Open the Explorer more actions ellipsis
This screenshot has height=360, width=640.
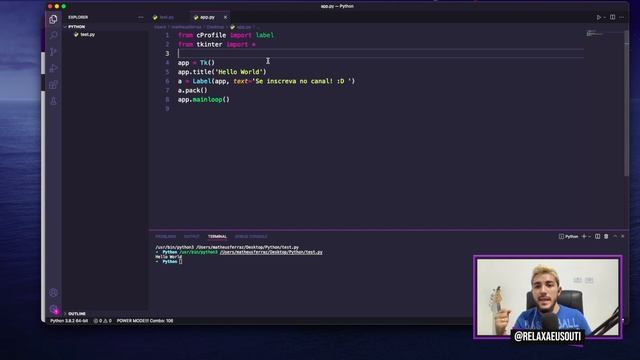(x=141, y=17)
